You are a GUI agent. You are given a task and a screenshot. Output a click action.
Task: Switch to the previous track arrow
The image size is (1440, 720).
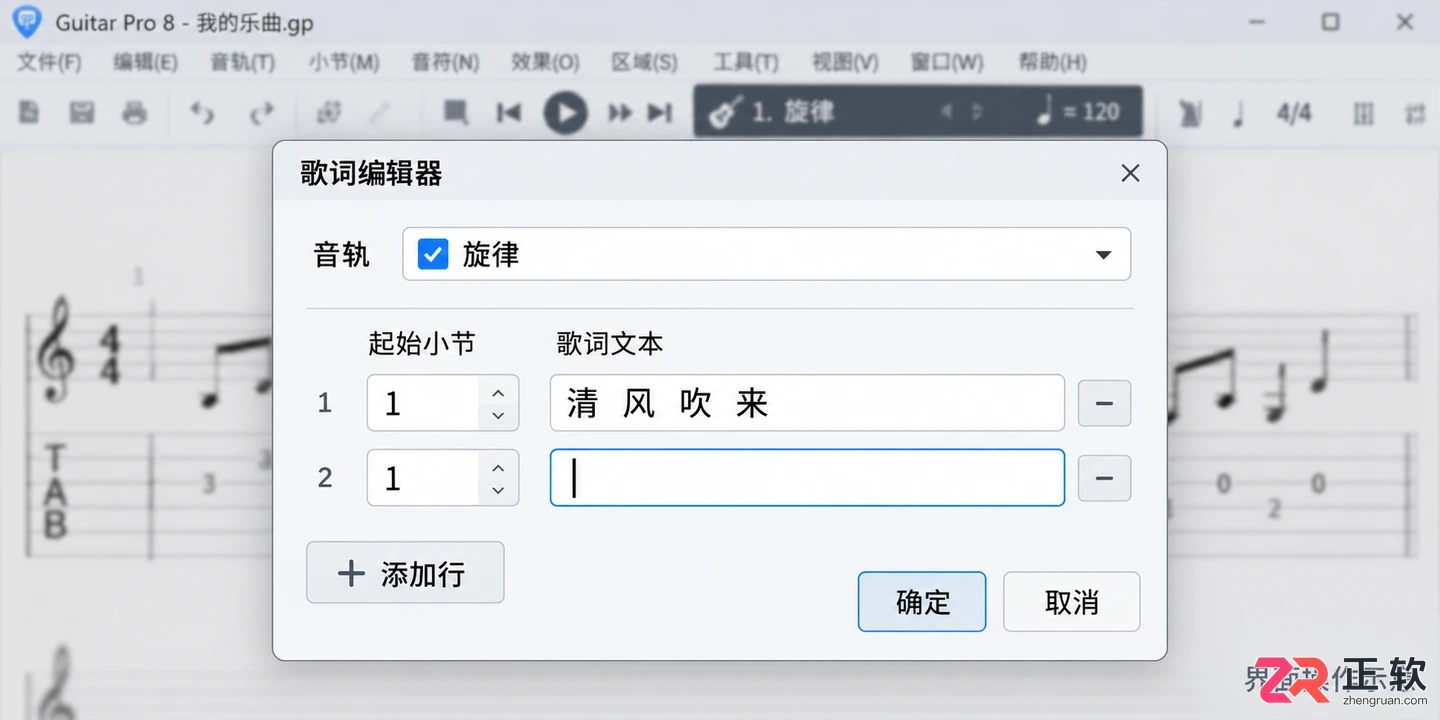[946, 112]
